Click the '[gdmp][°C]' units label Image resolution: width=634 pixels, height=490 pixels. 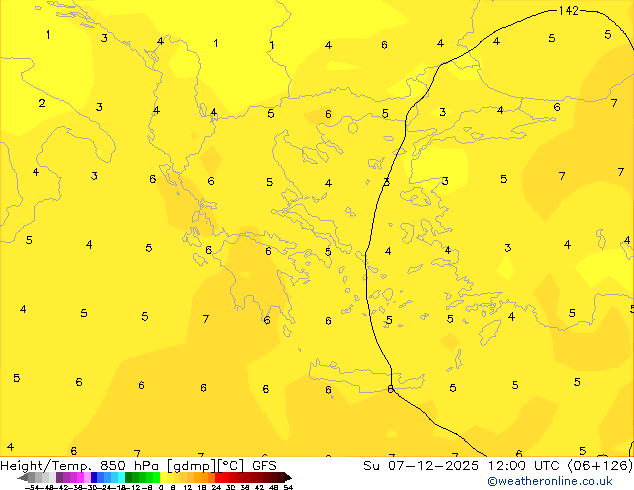pos(206,466)
